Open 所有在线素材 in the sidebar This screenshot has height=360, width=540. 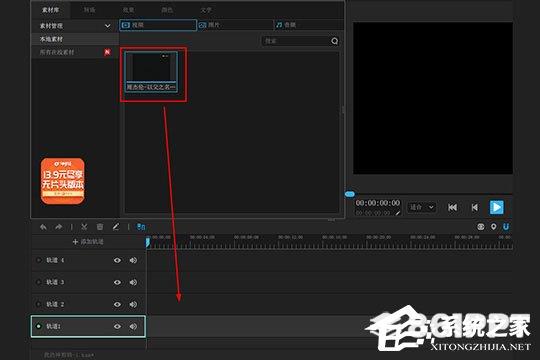pyautogui.click(x=75, y=52)
